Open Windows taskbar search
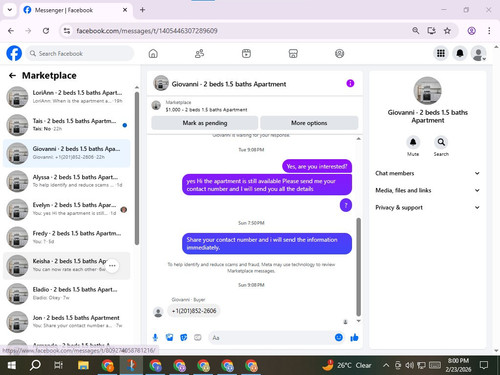500x375 pixels. click(x=35, y=365)
